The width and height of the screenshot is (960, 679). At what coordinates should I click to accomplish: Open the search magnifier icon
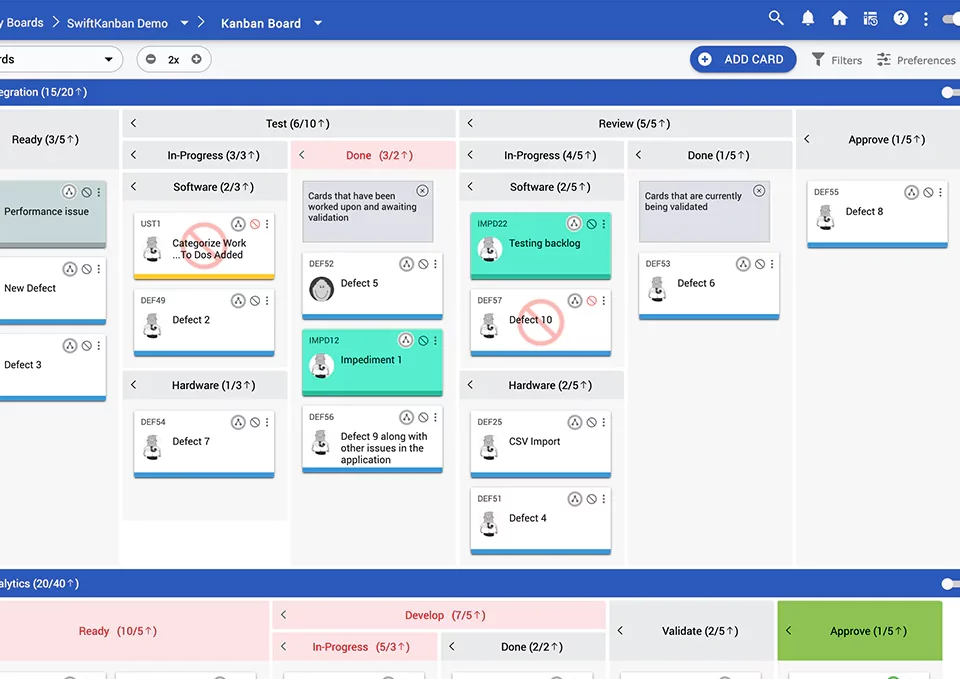point(776,18)
